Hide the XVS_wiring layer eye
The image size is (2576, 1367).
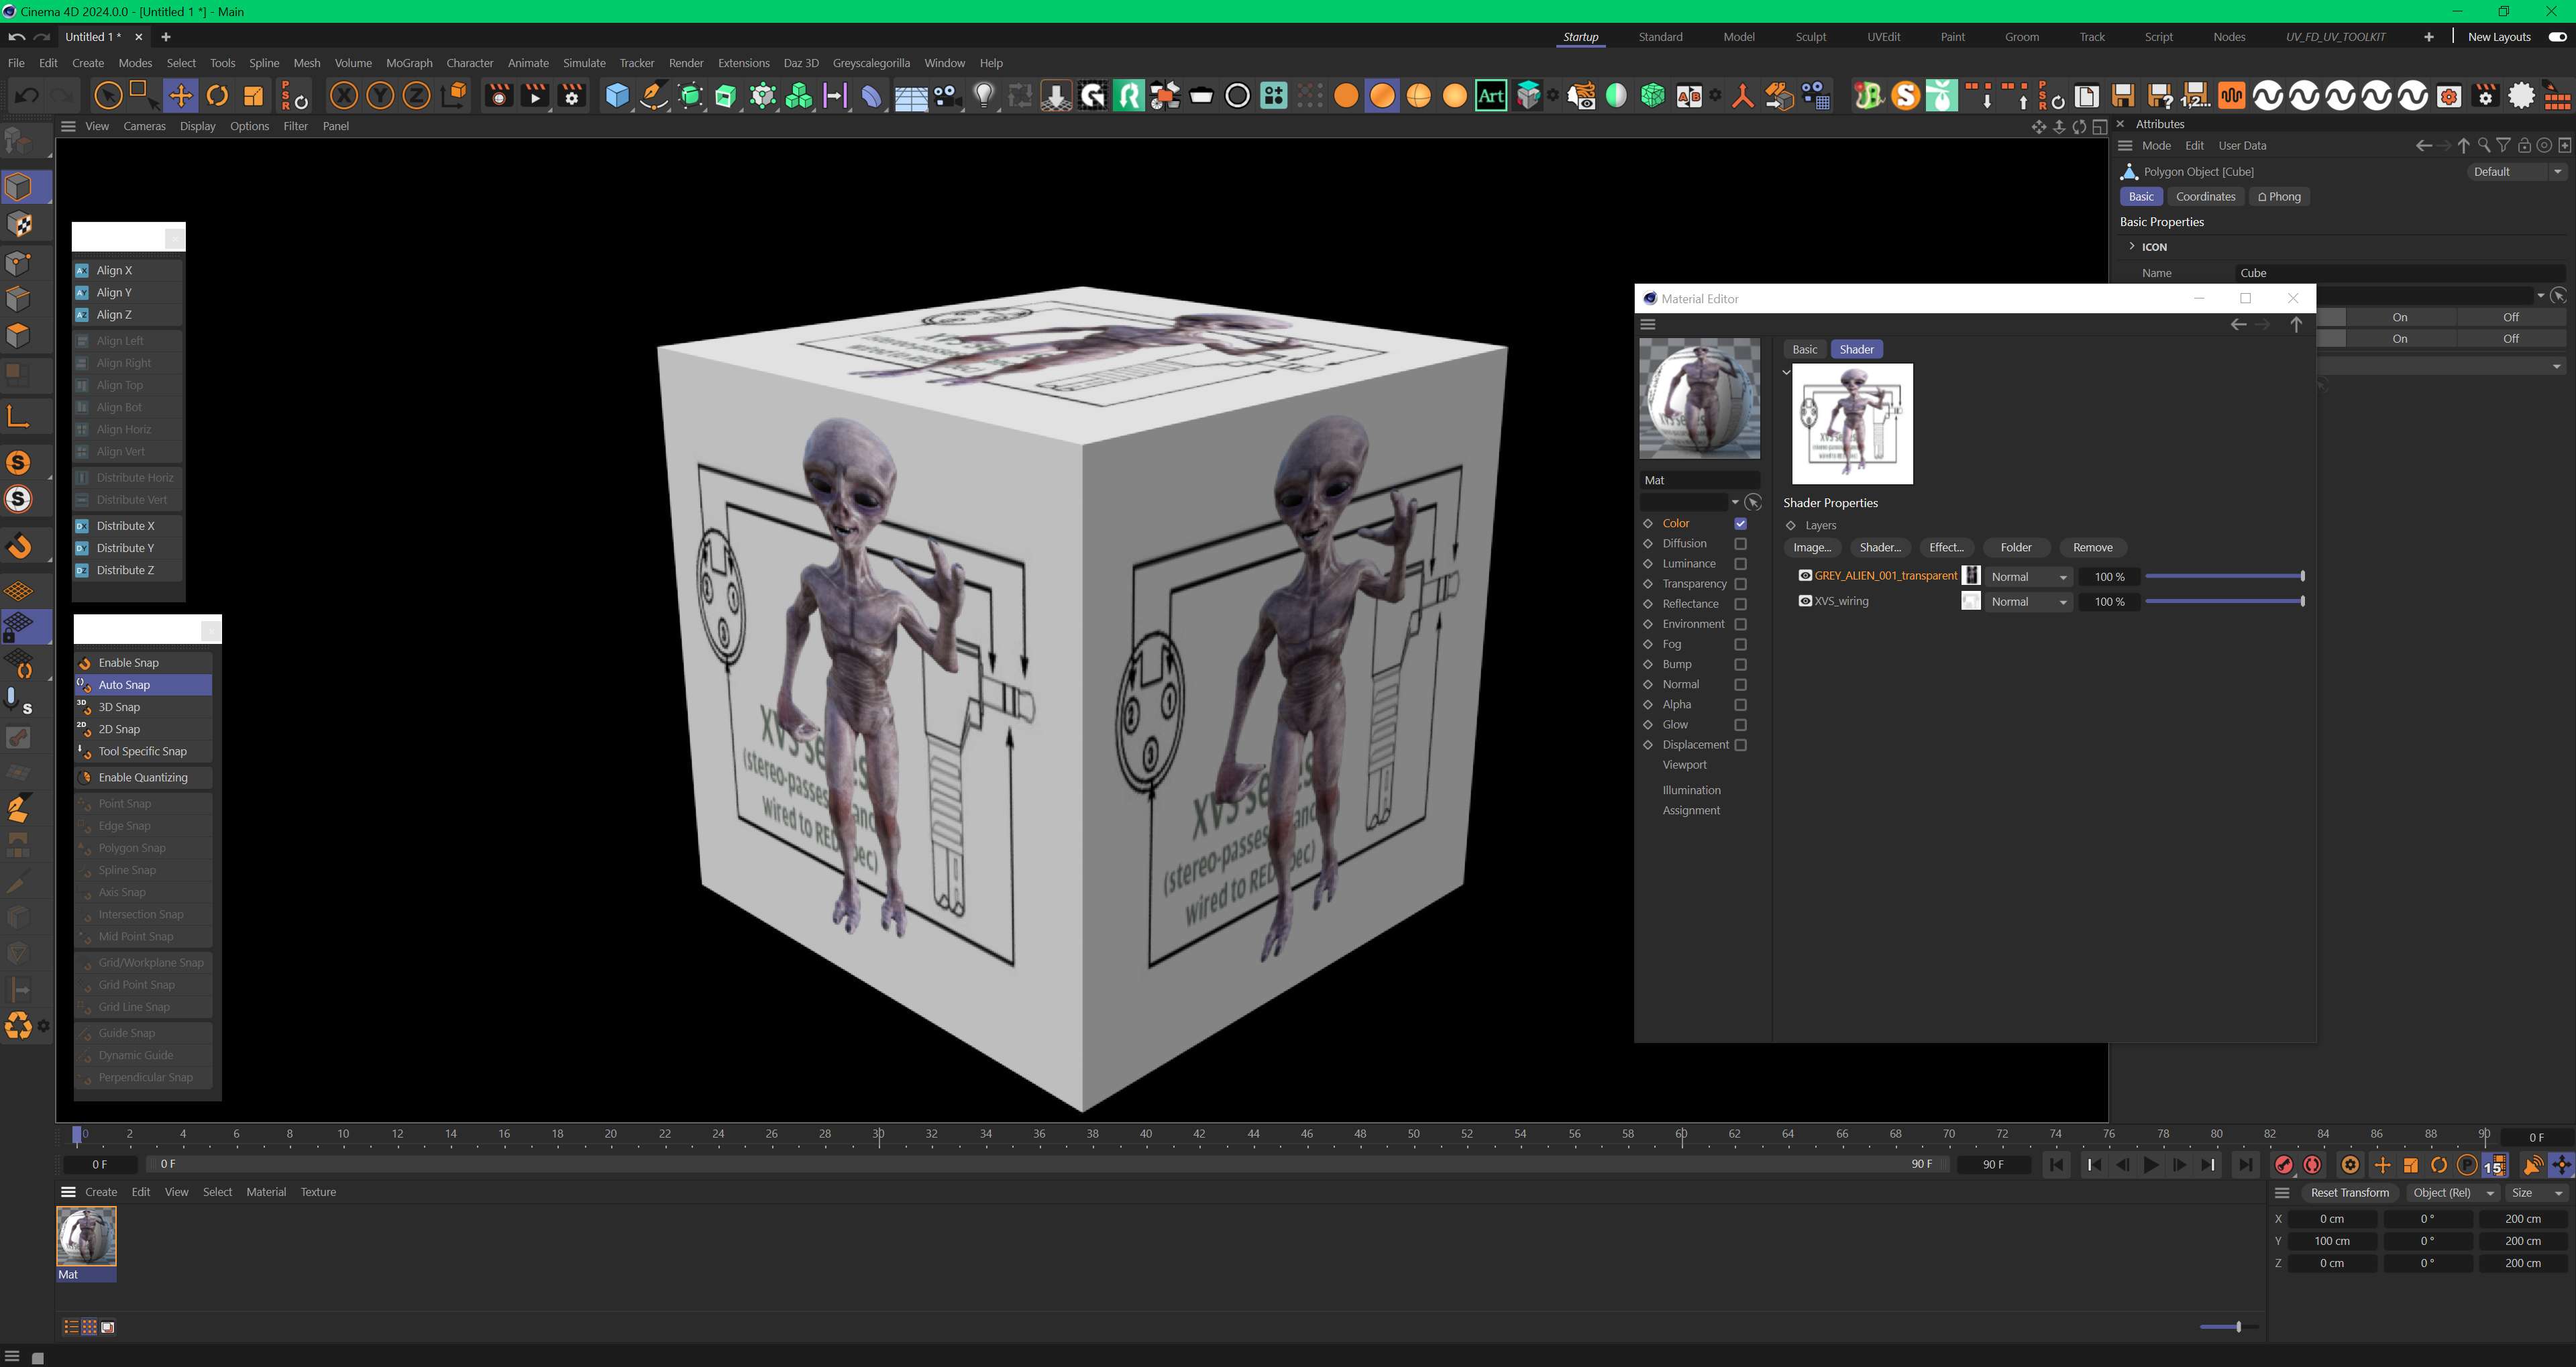[1805, 601]
